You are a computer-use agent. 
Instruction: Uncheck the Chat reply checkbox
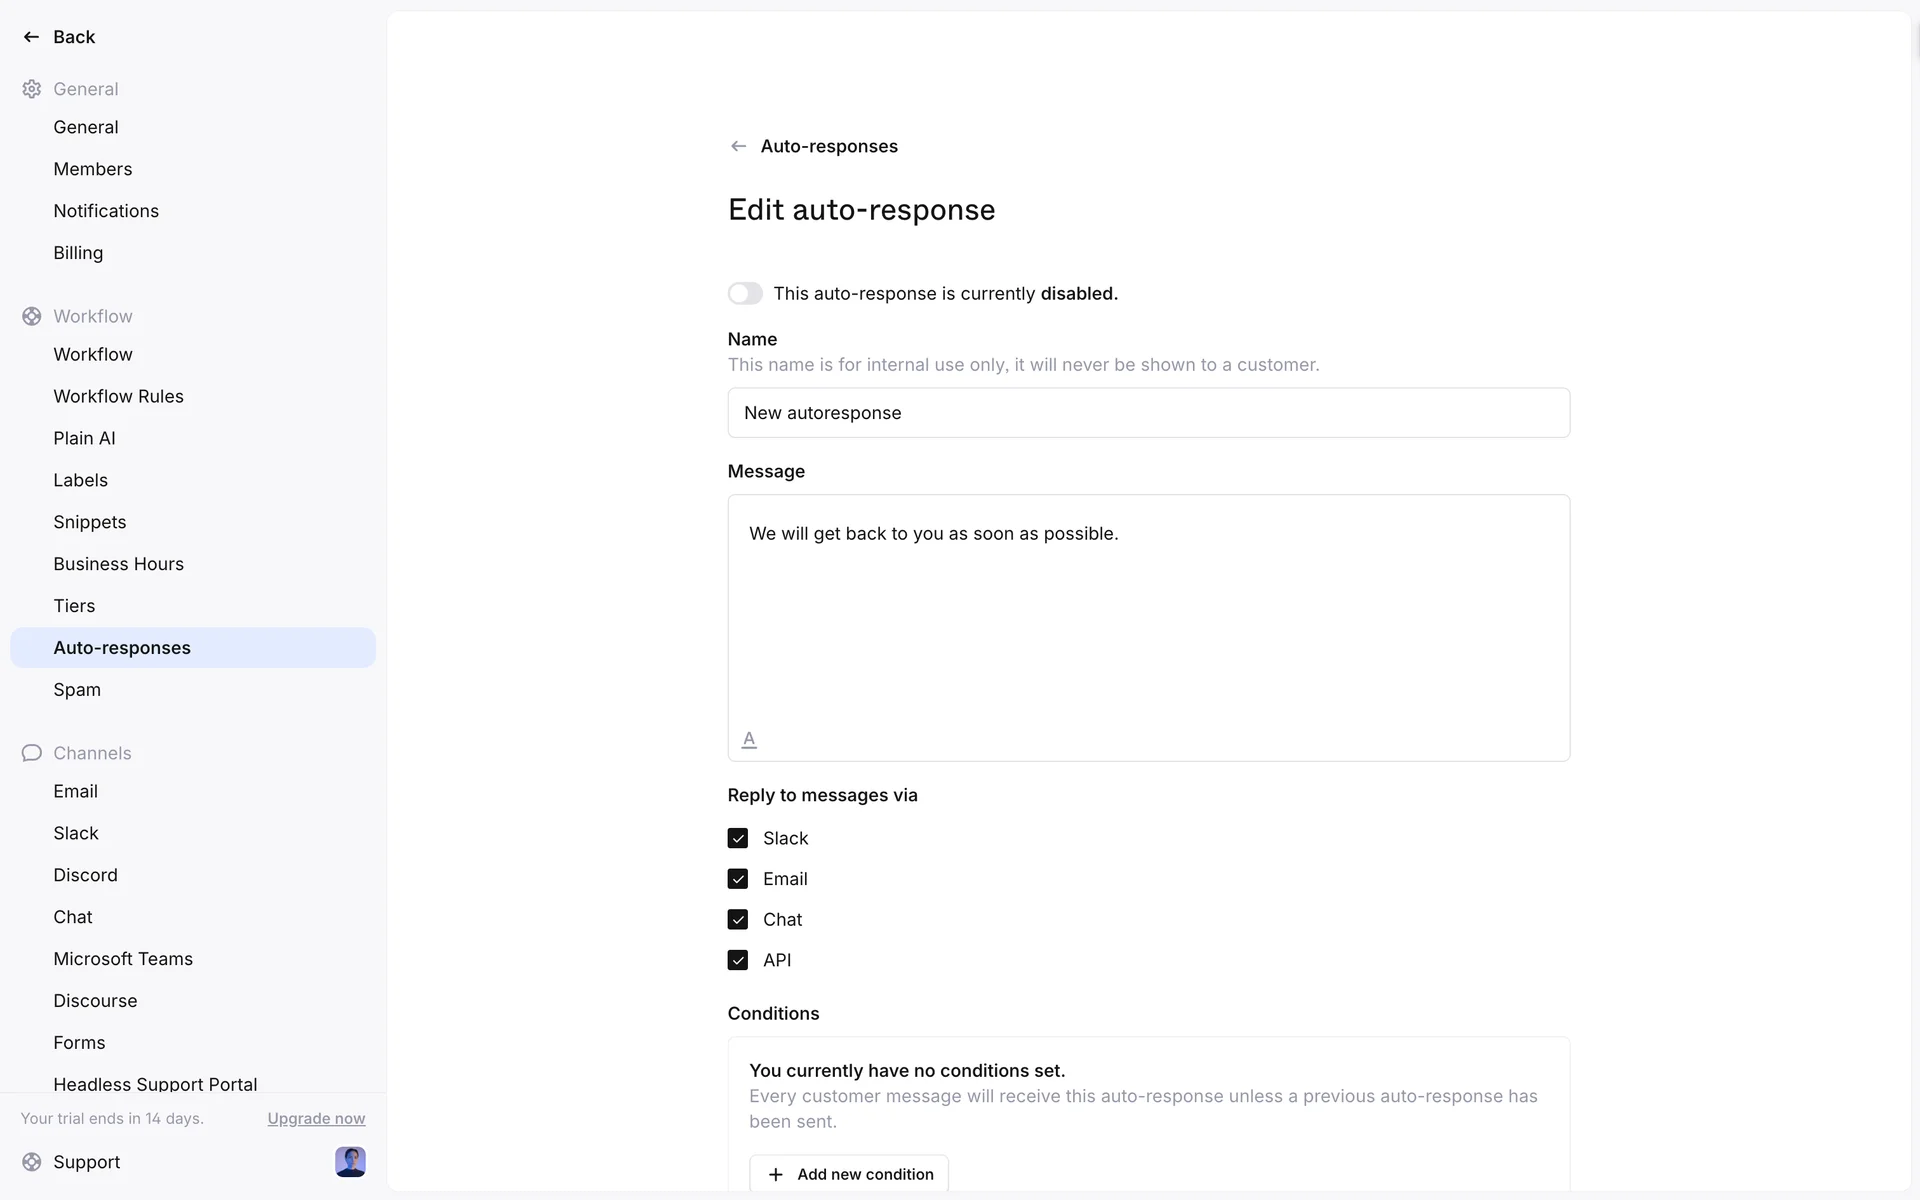tap(738, 919)
